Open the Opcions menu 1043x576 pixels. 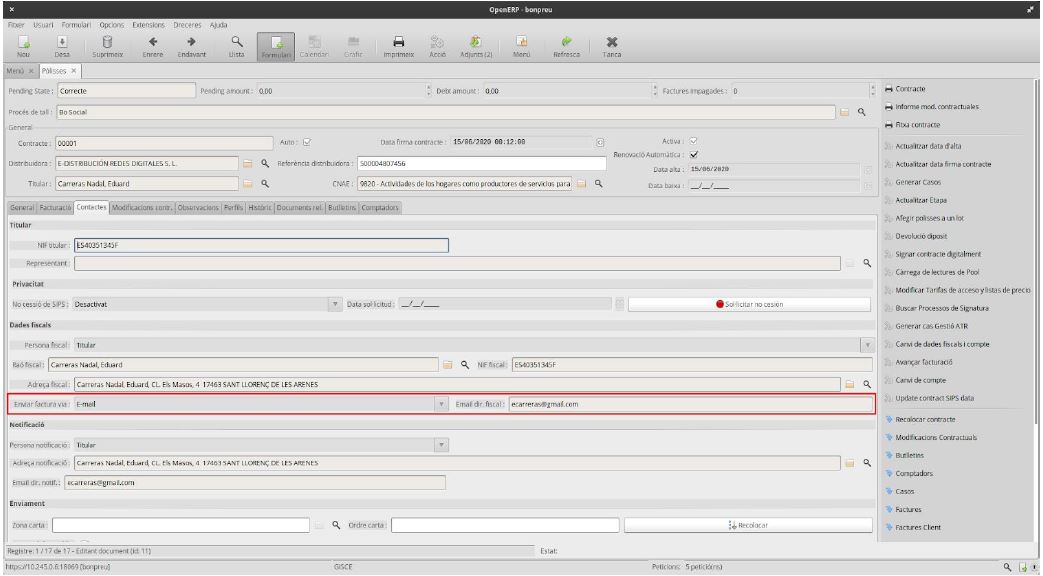click(x=112, y=23)
